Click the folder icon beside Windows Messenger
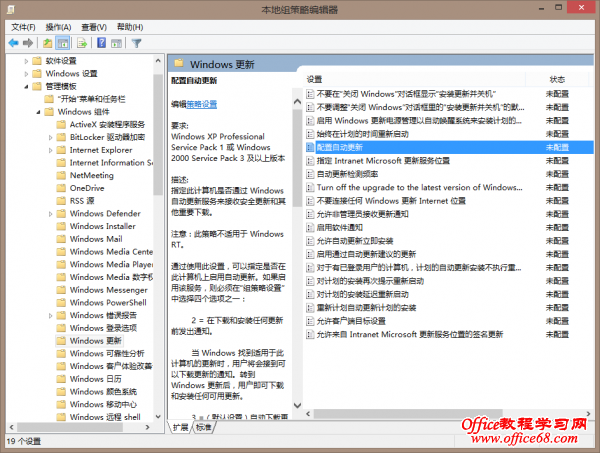Image resolution: width=600 pixels, height=453 pixels. (61, 290)
